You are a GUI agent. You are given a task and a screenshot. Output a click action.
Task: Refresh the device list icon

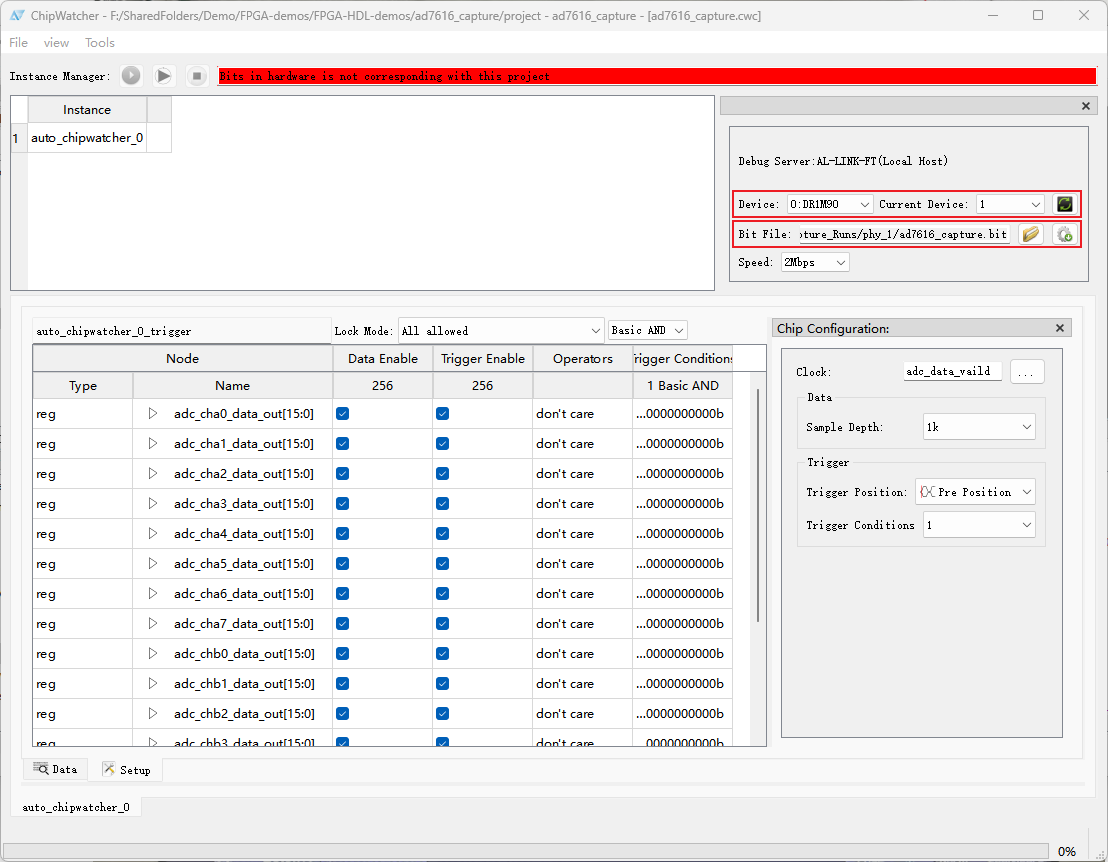(x=1065, y=204)
